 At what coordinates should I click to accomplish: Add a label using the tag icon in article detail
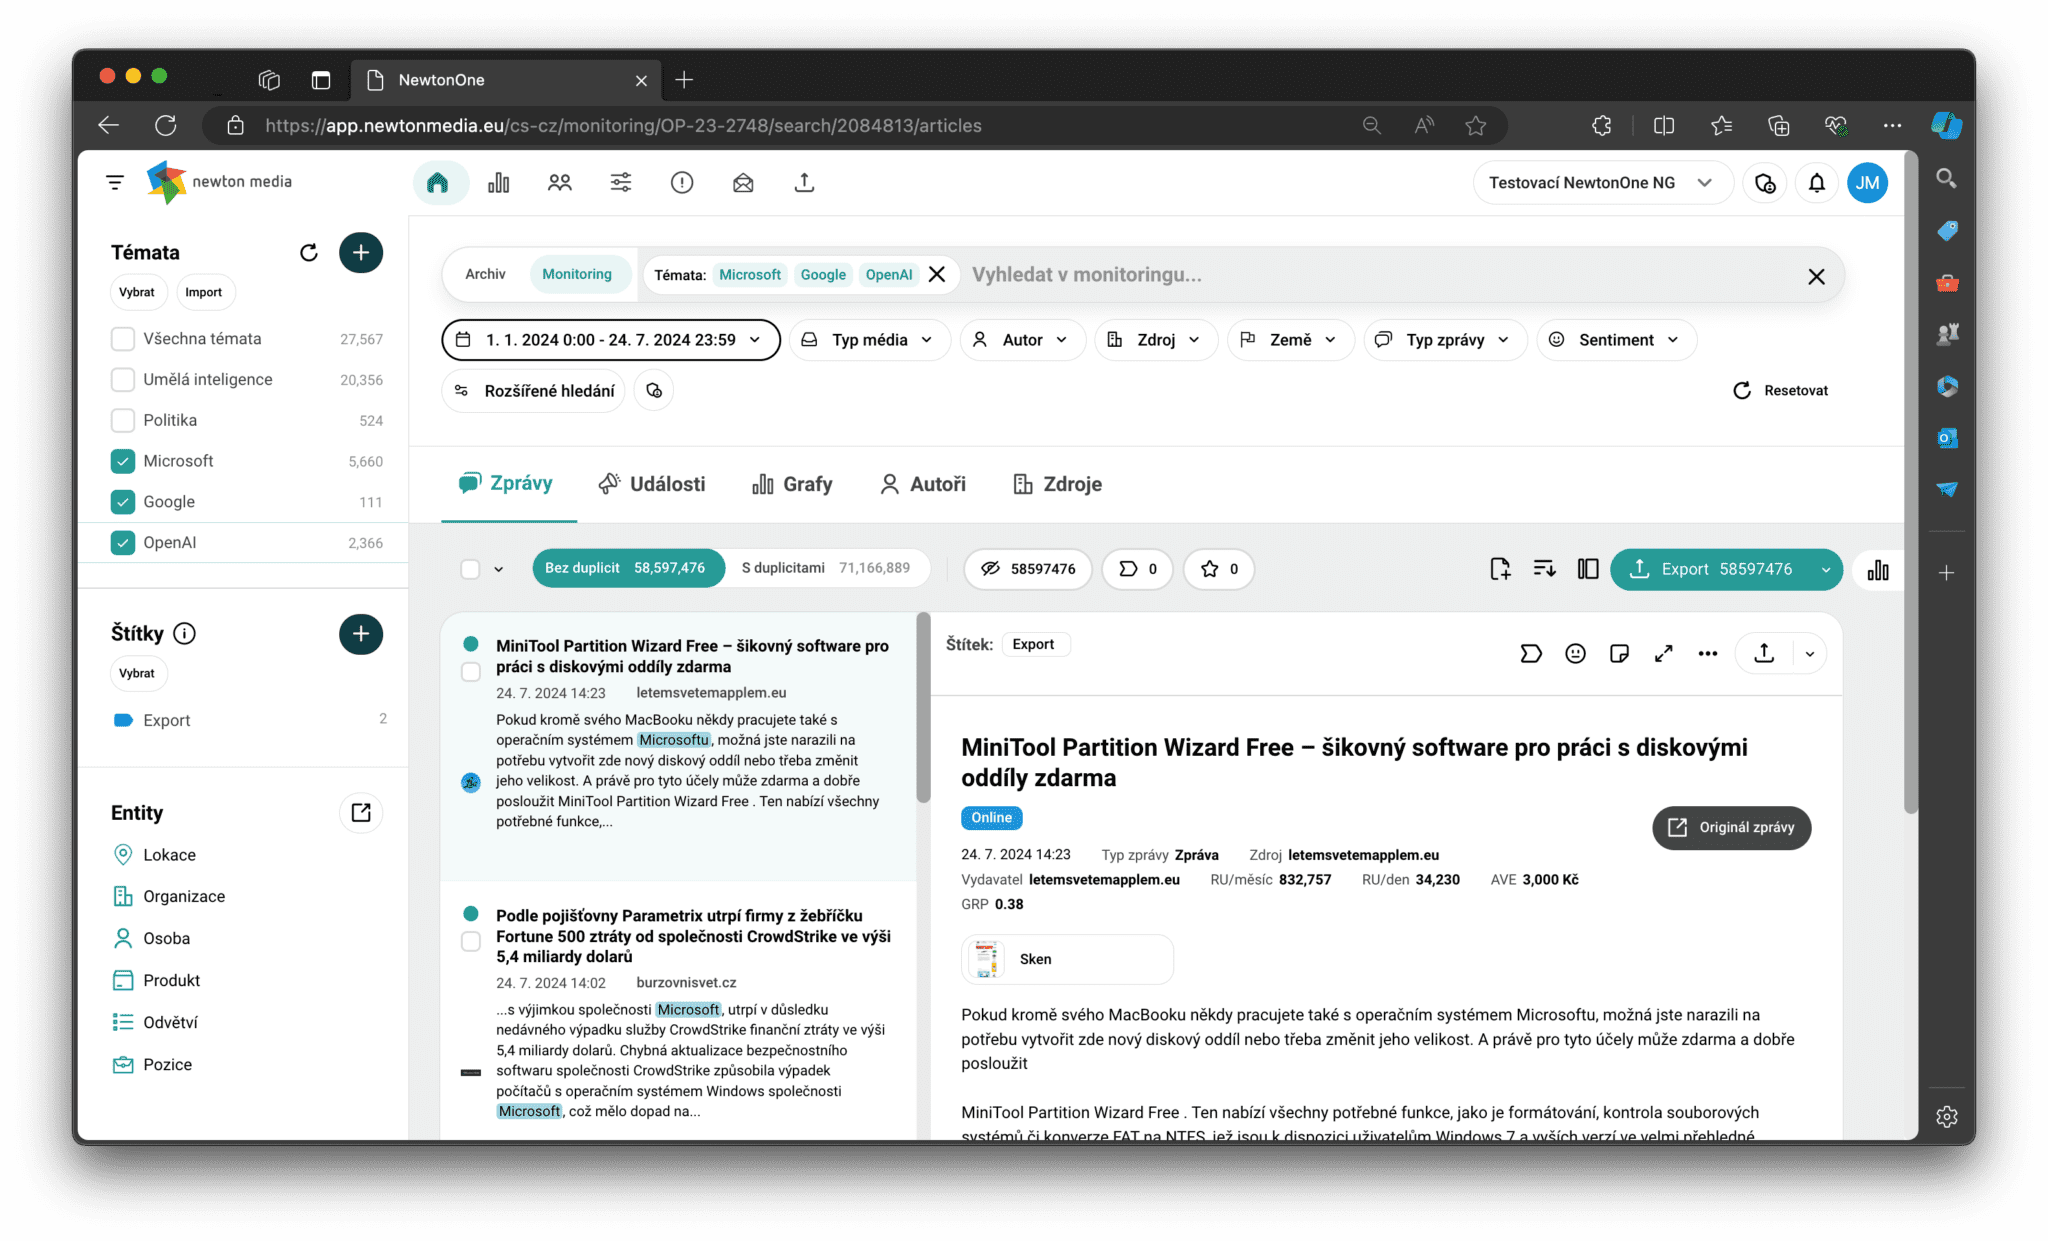(x=1531, y=654)
